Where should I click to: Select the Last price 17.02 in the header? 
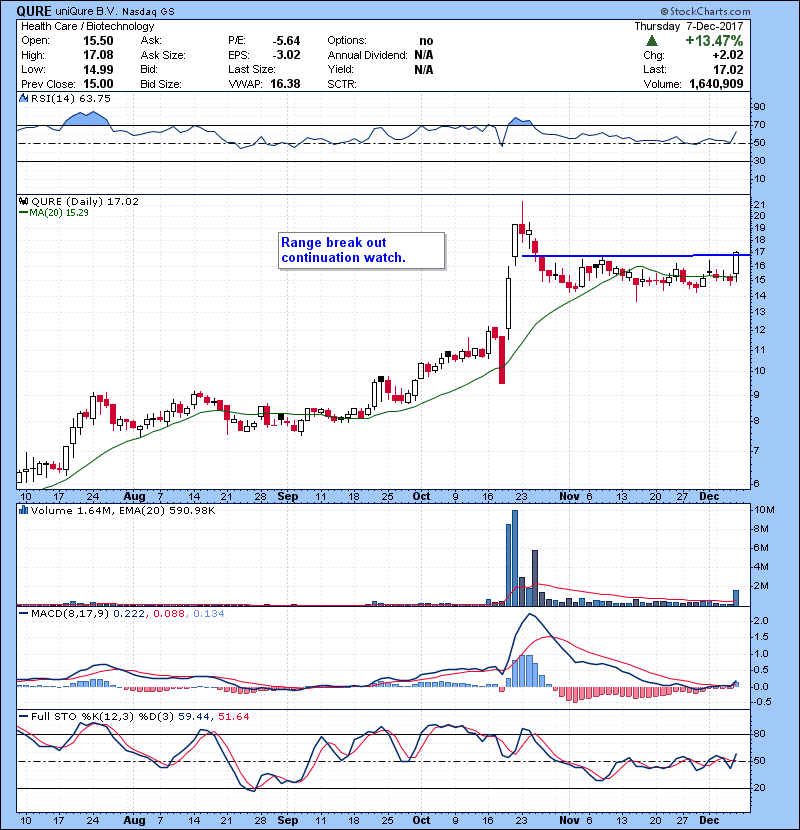click(728, 69)
